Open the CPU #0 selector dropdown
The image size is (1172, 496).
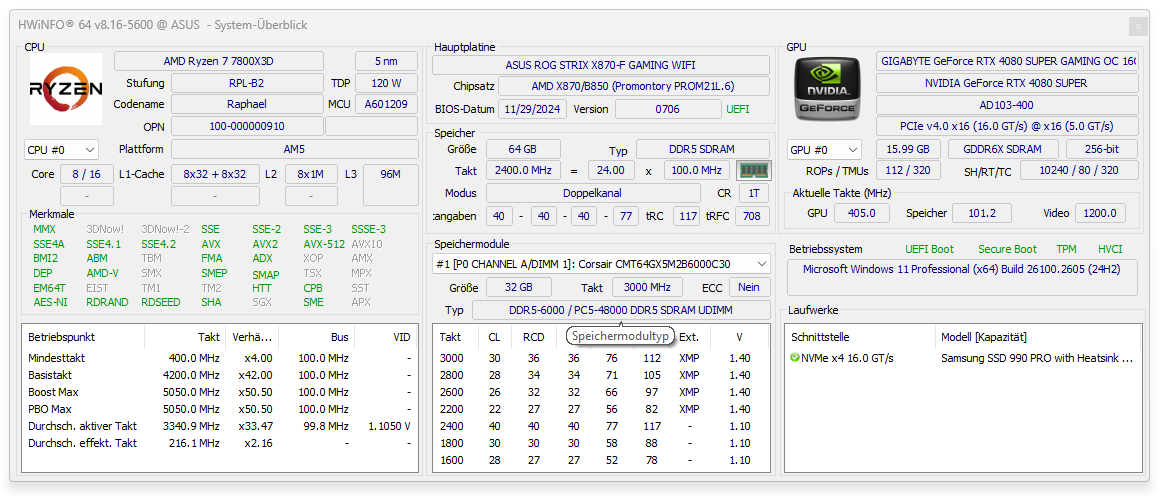pyautogui.click(x=61, y=149)
